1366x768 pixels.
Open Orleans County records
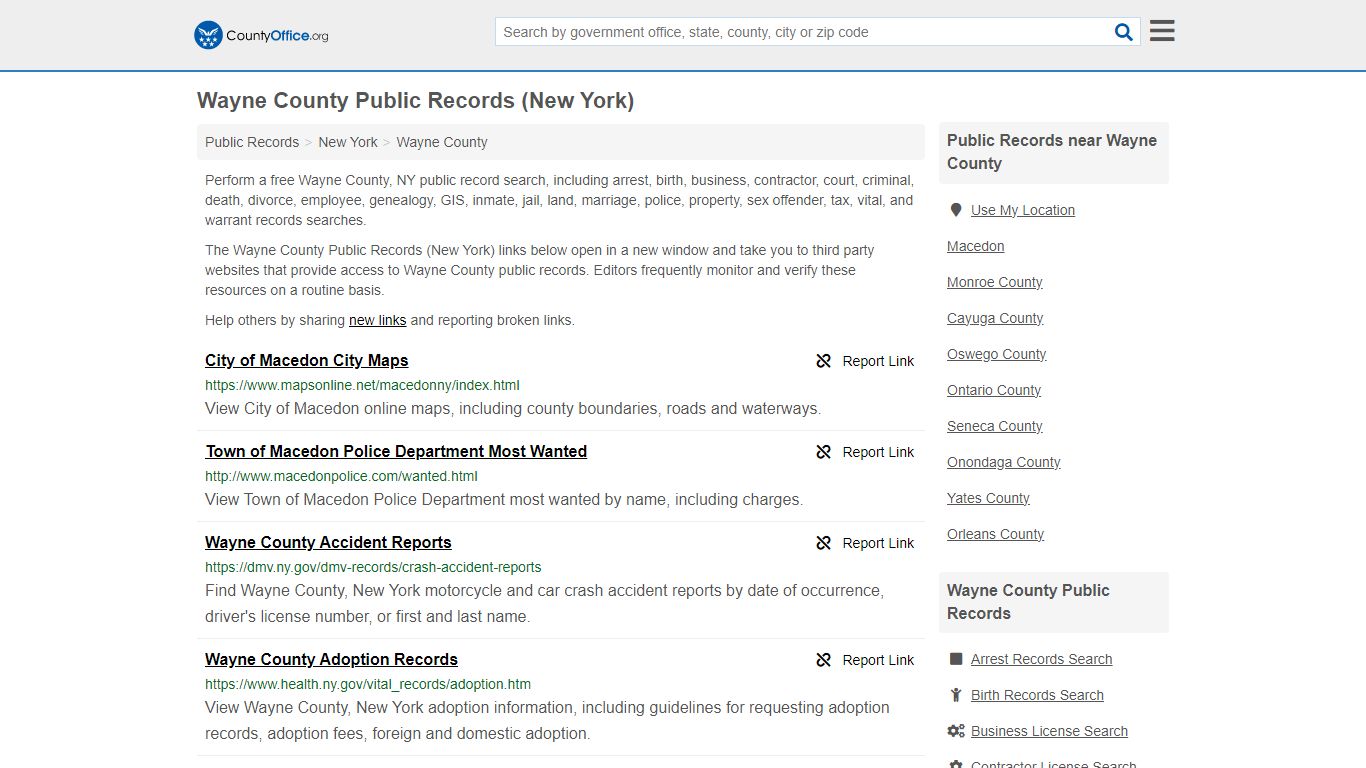coord(996,534)
